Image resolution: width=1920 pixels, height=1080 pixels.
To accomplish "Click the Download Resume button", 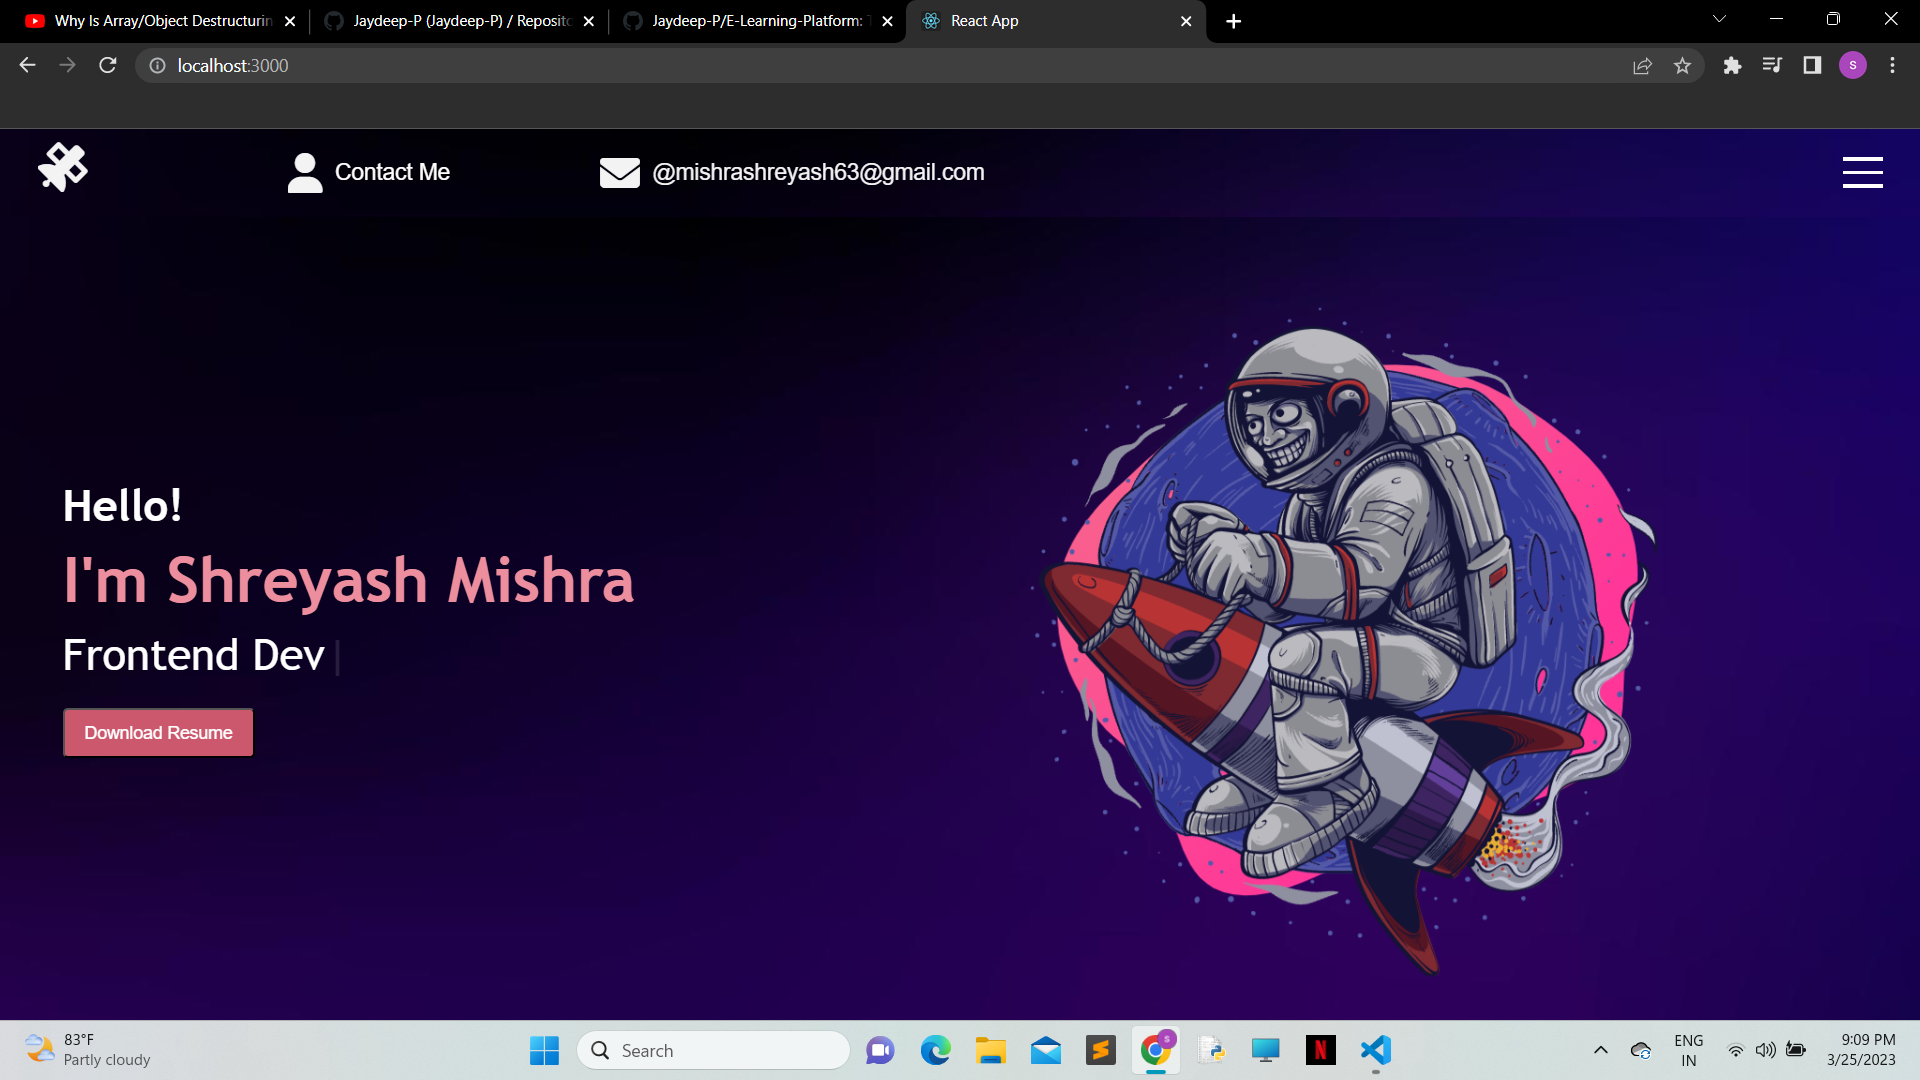I will pos(157,732).
